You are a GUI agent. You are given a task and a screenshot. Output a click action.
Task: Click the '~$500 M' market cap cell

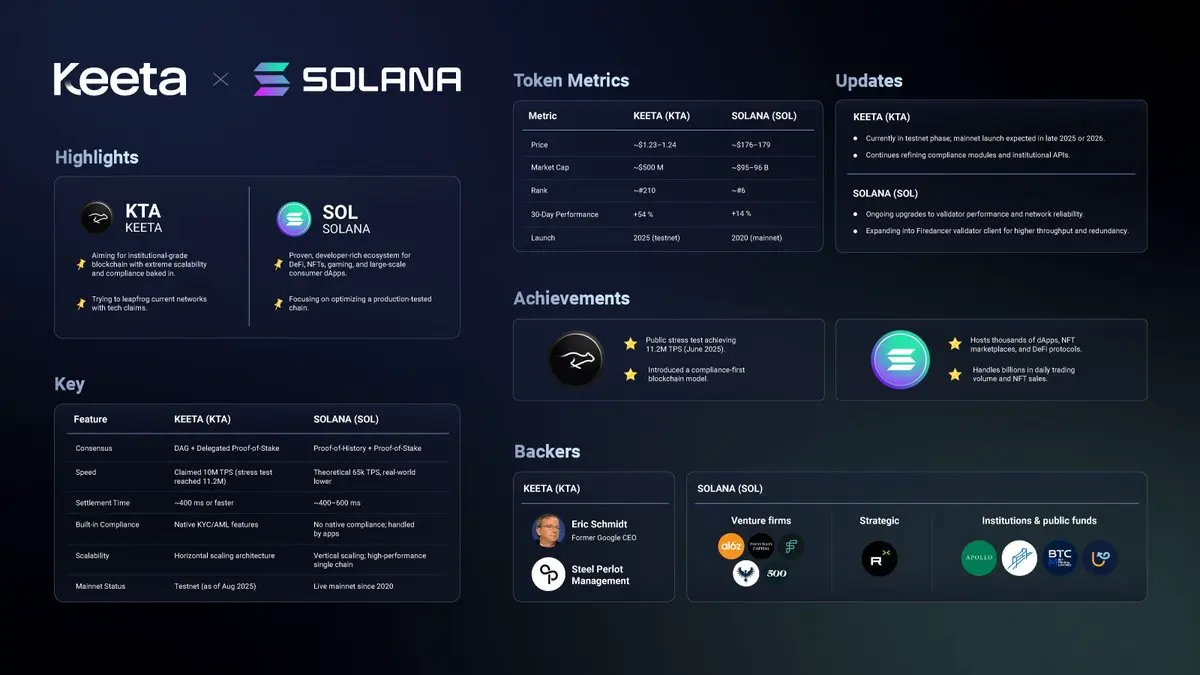(x=648, y=167)
